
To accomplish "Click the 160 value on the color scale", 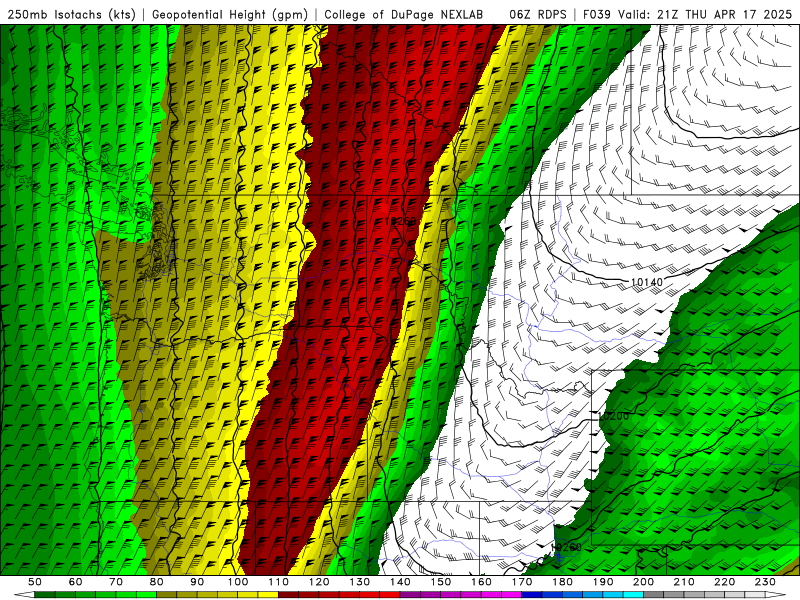I will 482,582.
